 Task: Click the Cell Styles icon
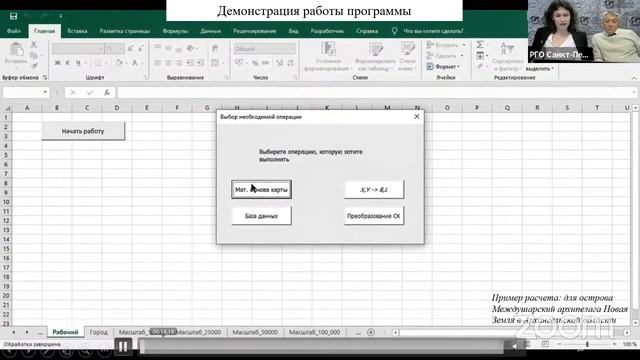coord(407,50)
